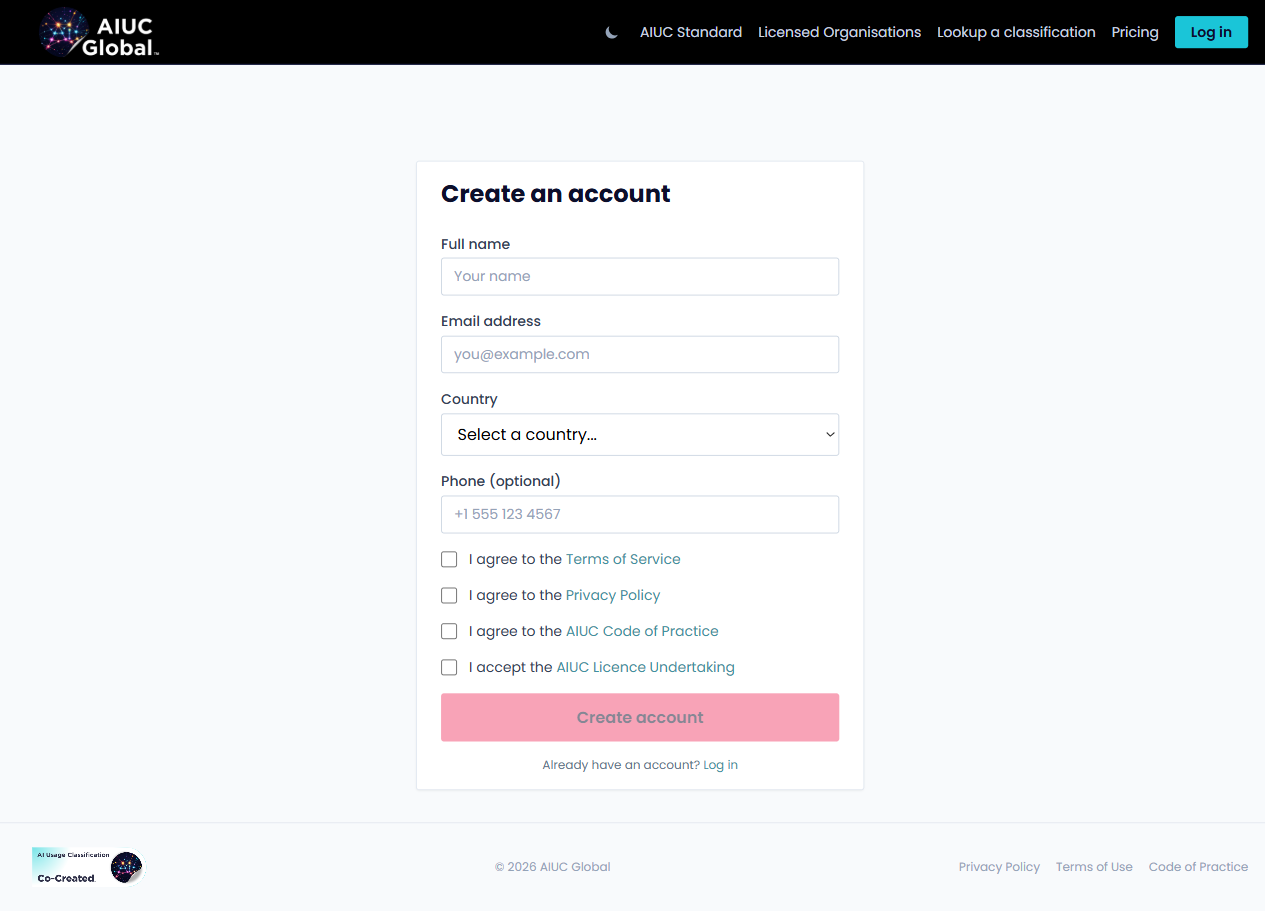Click the Create account button

[640, 717]
